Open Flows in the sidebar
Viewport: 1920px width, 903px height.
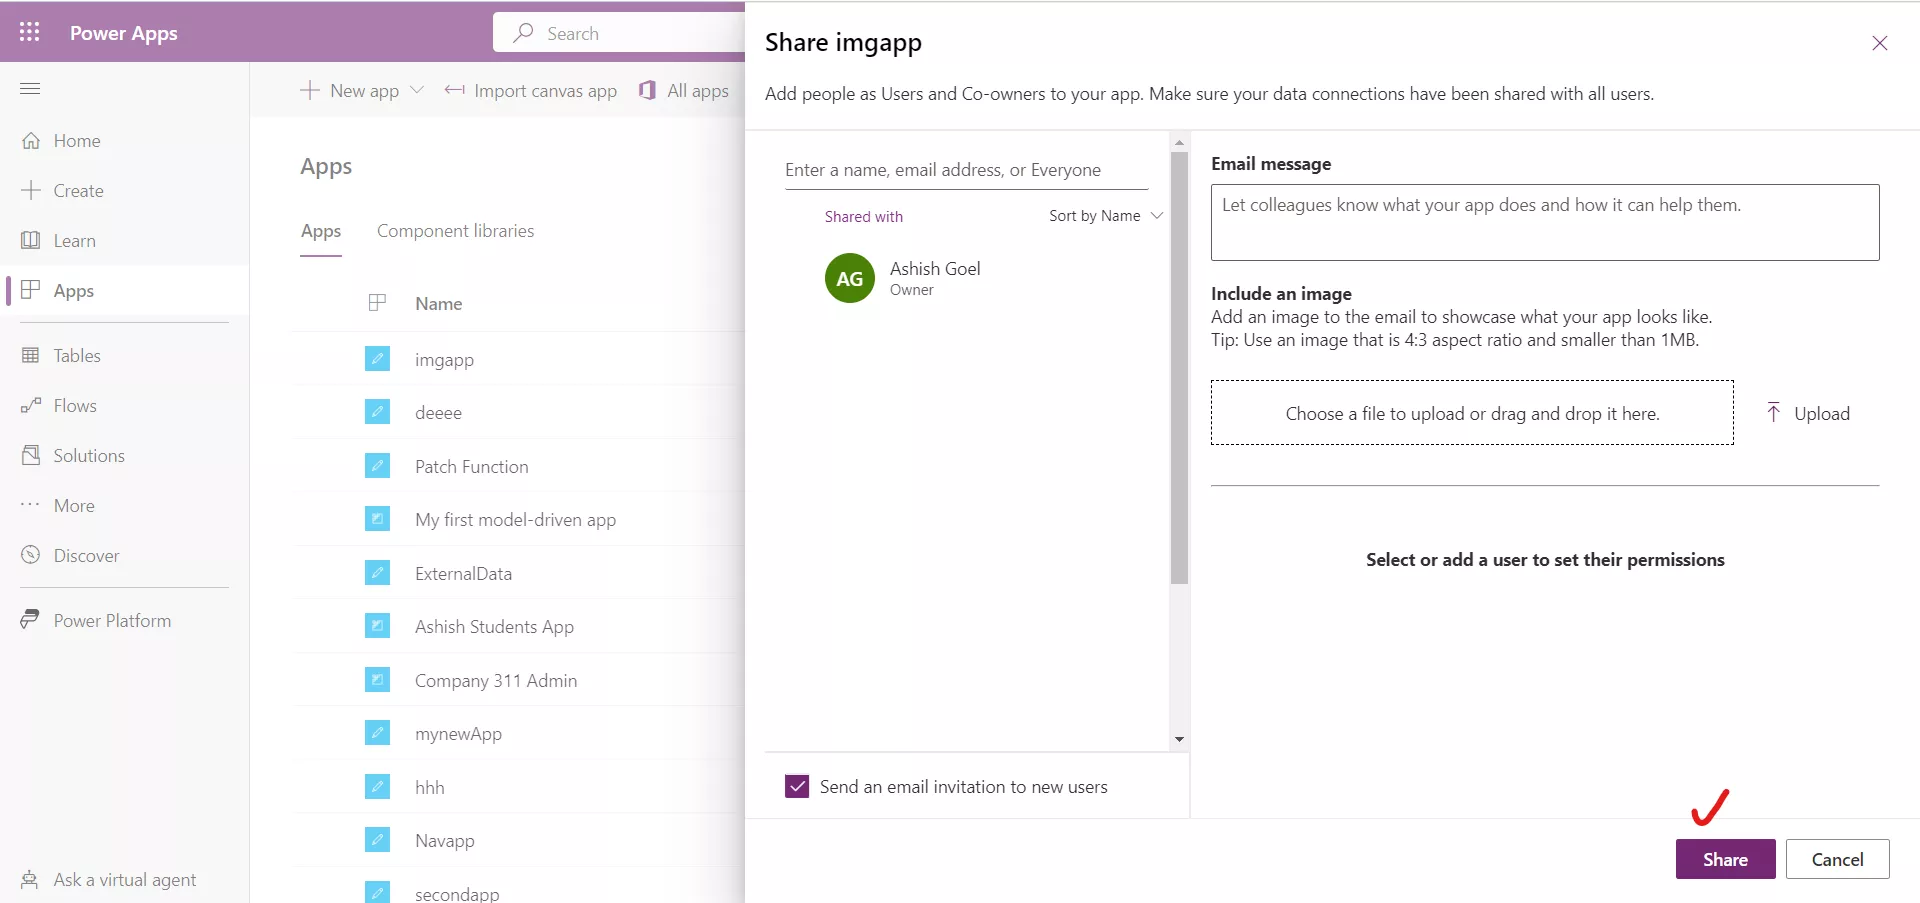coord(74,406)
